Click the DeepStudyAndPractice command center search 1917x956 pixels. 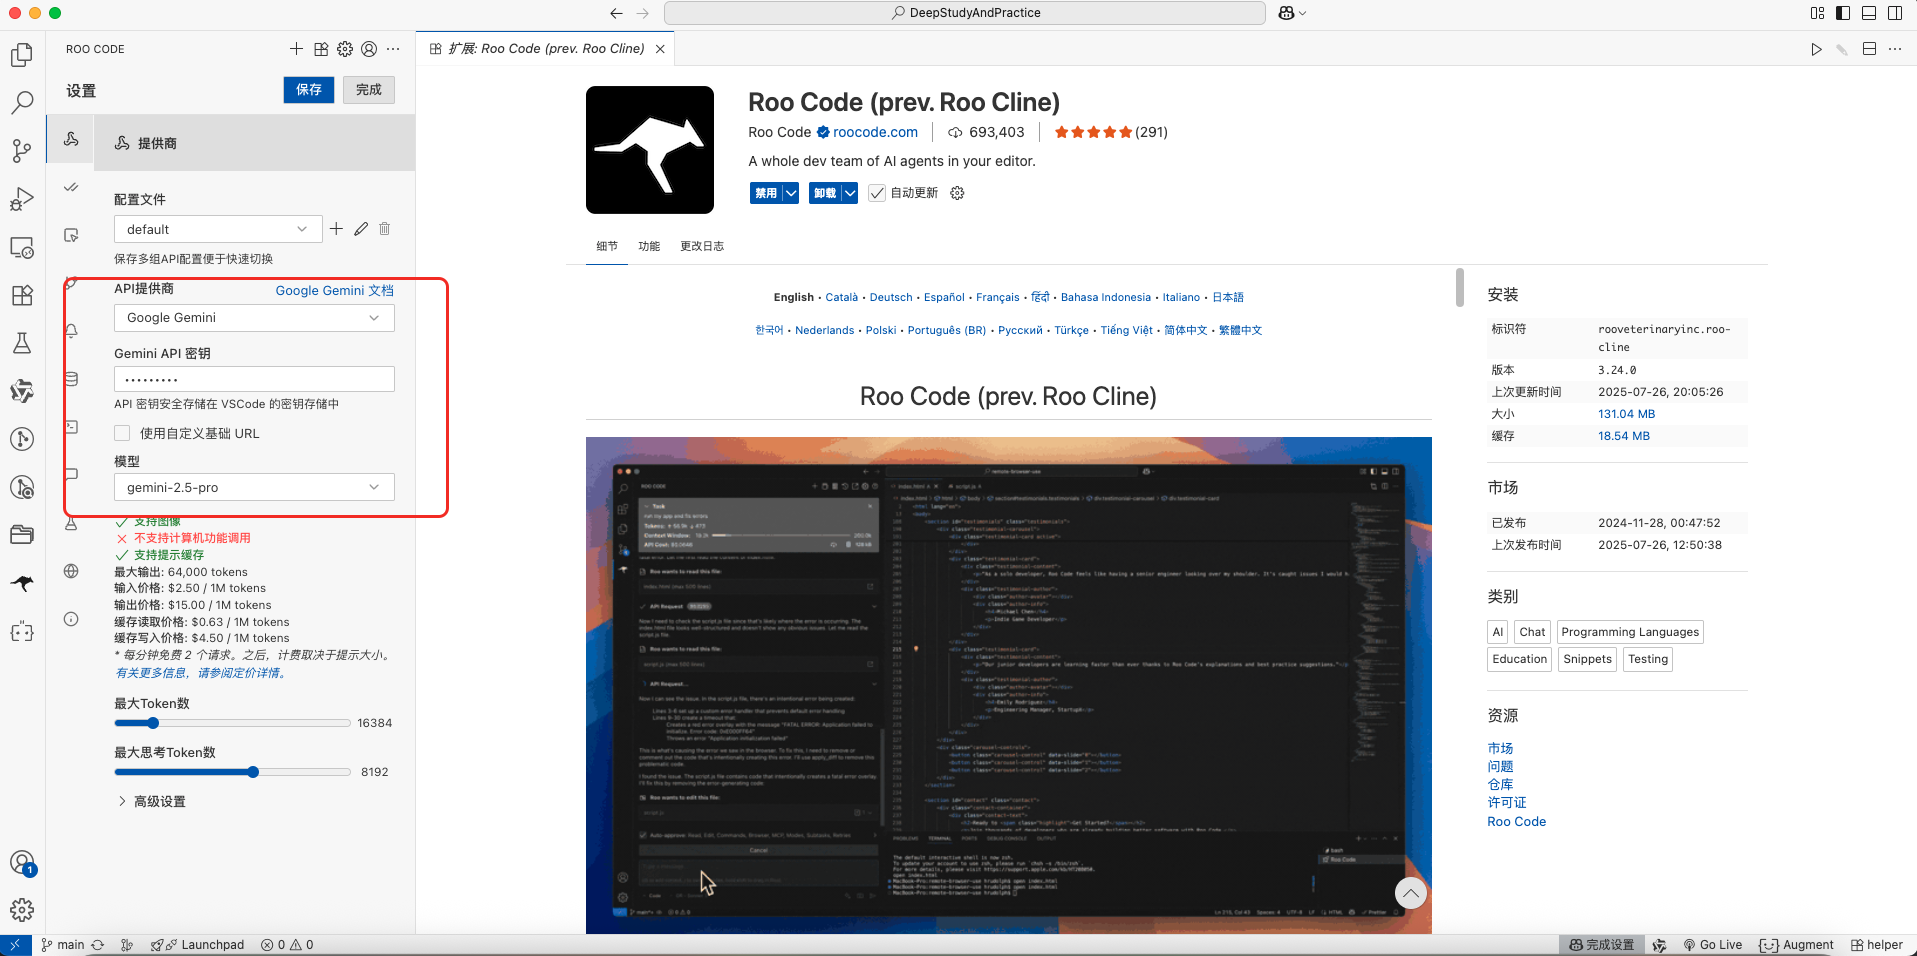point(965,13)
